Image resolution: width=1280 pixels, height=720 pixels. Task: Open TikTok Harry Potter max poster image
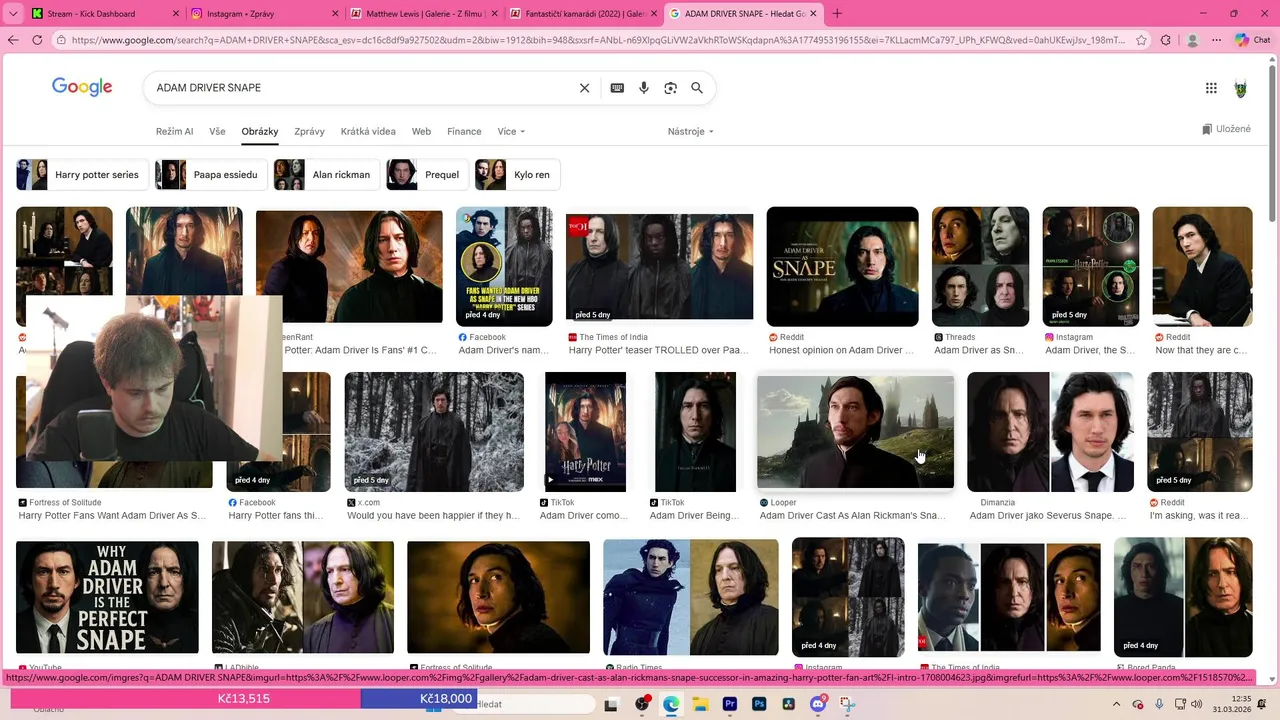tap(585, 432)
